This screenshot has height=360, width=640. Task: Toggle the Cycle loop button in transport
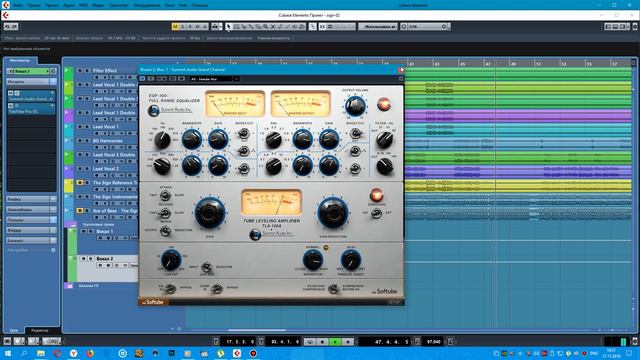pyautogui.click(x=309, y=341)
